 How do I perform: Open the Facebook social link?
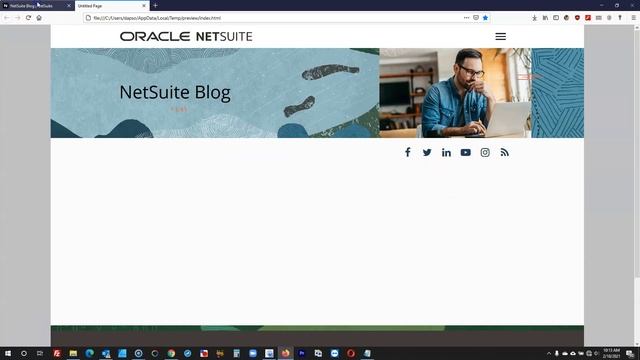(407, 152)
